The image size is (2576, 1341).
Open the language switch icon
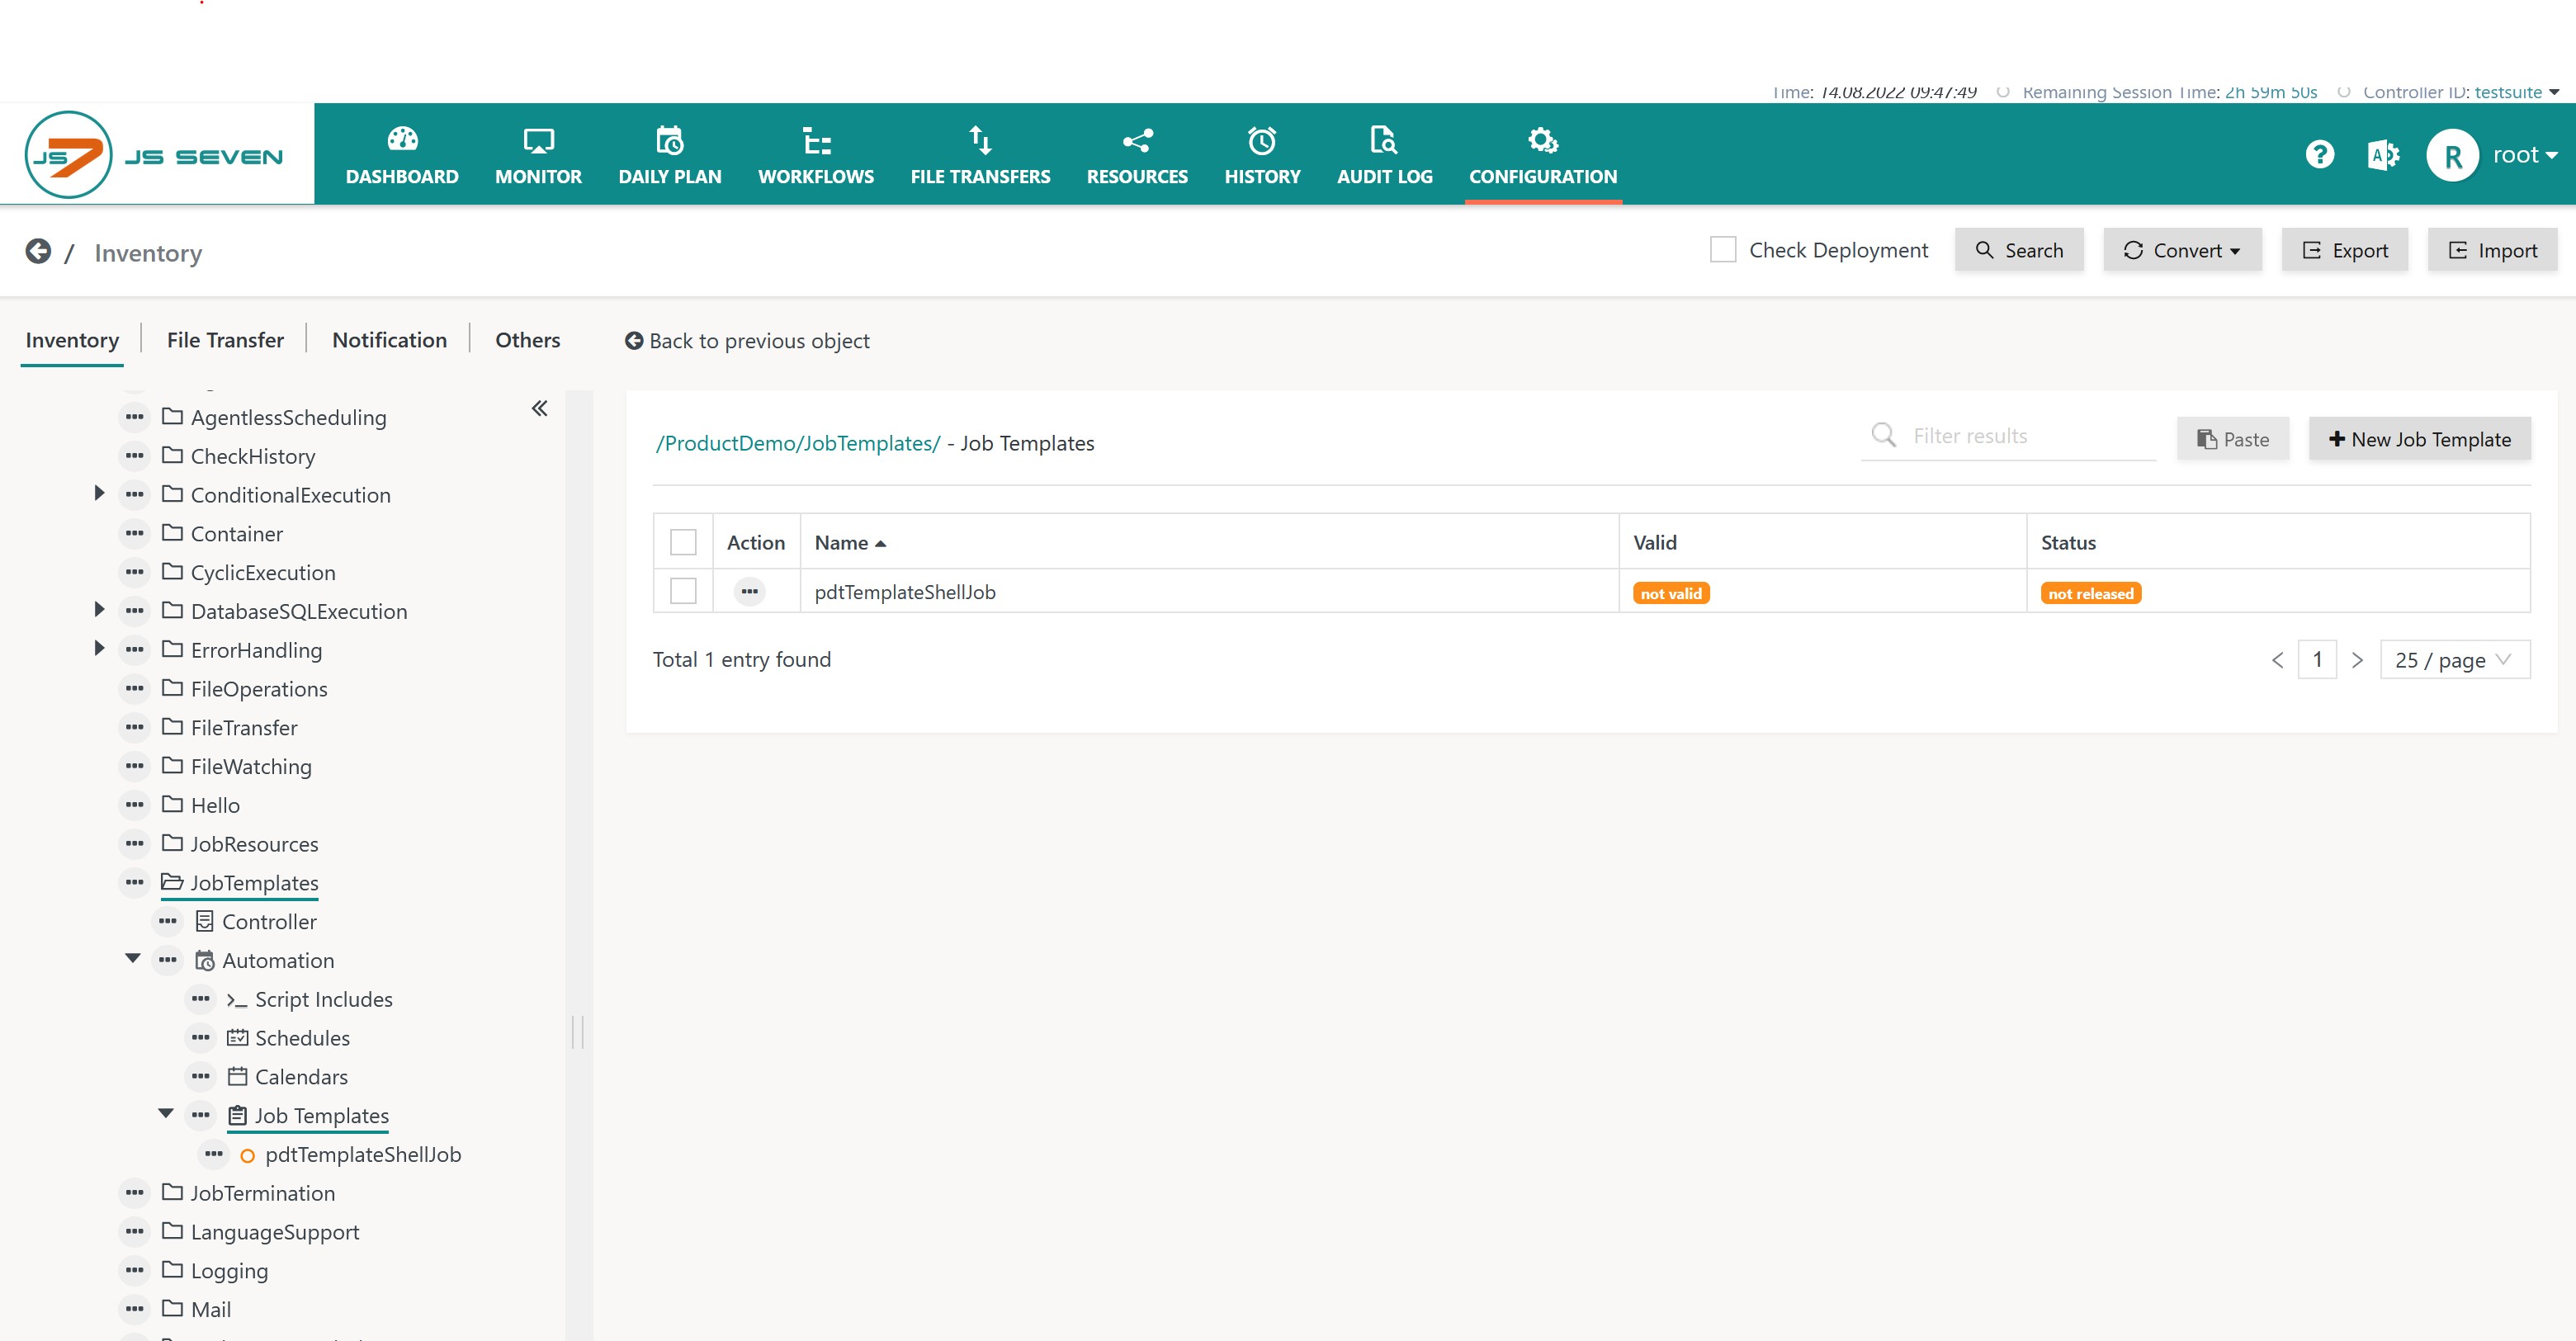pos(2383,154)
